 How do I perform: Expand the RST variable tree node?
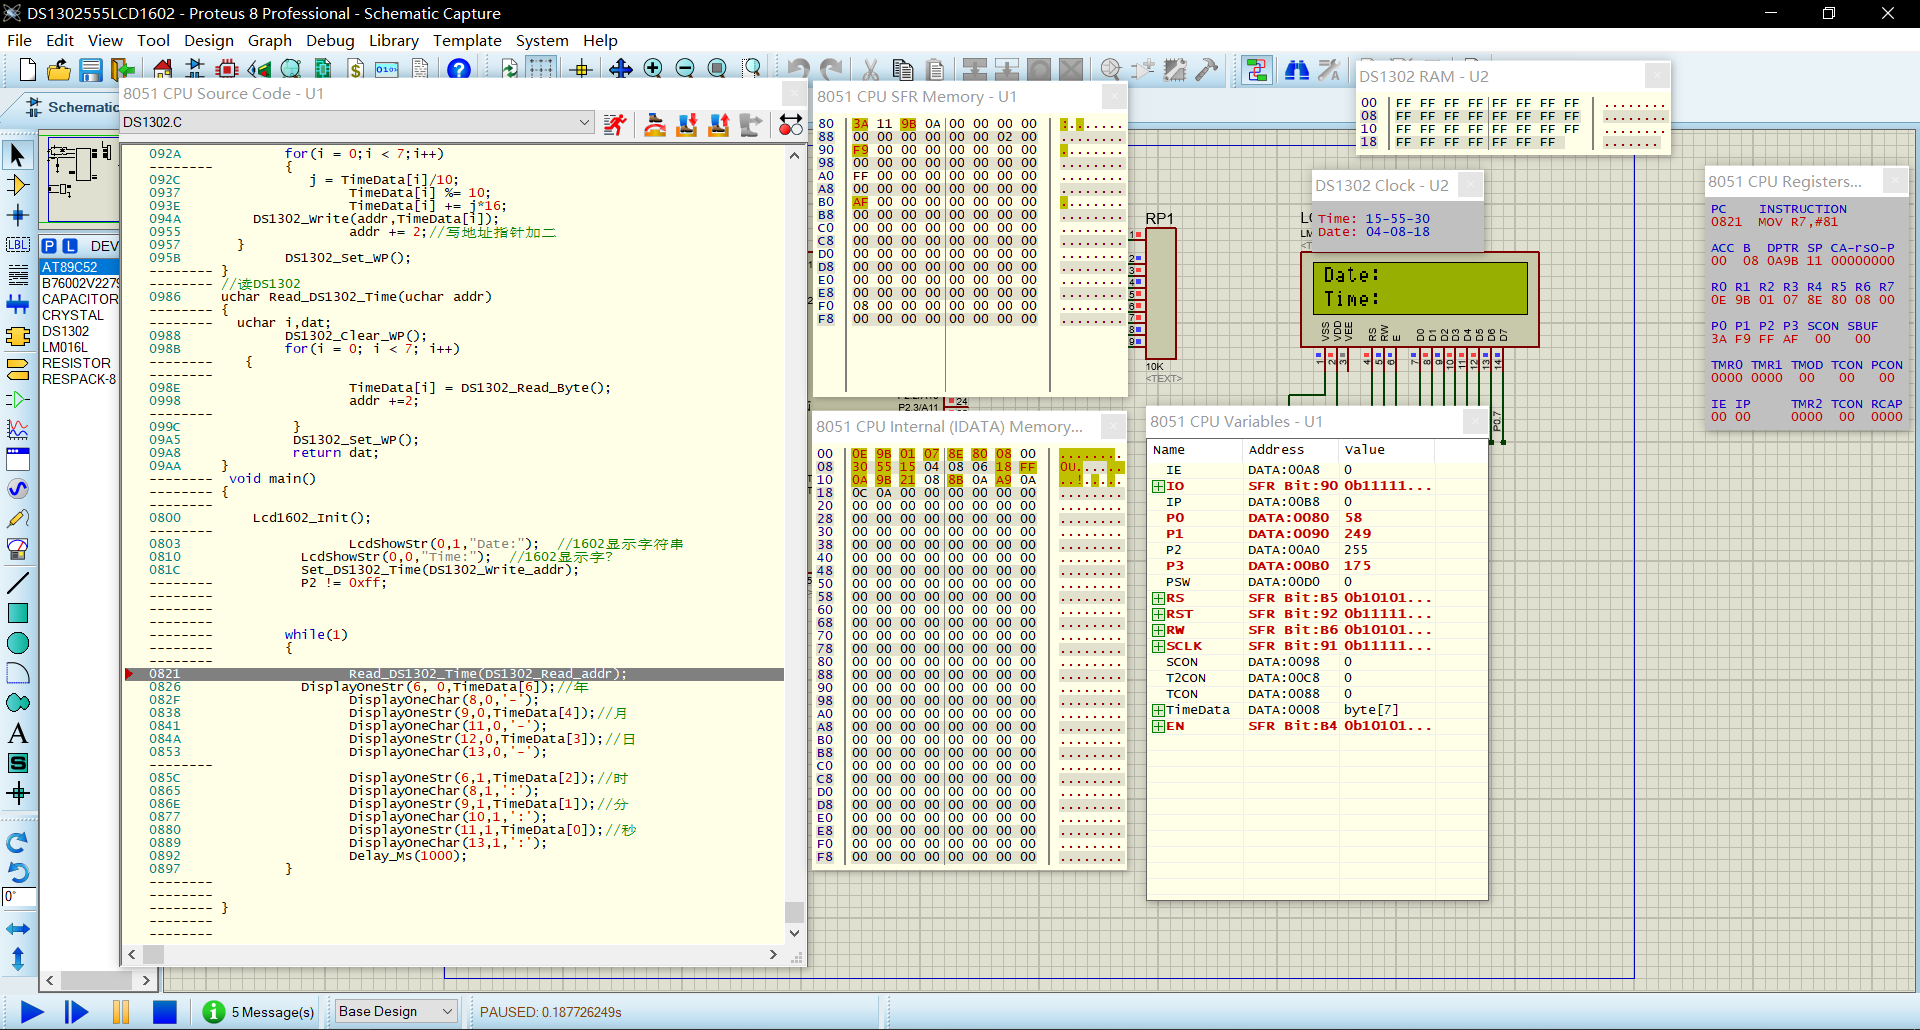(x=1158, y=614)
